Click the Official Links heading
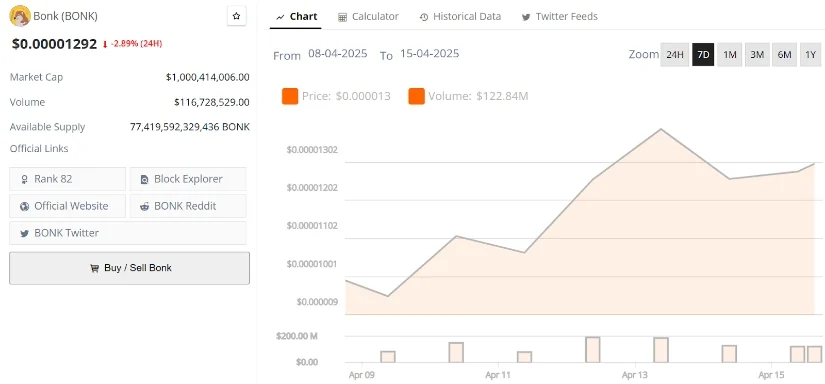Screen dimensions: 825x384 pos(39,149)
